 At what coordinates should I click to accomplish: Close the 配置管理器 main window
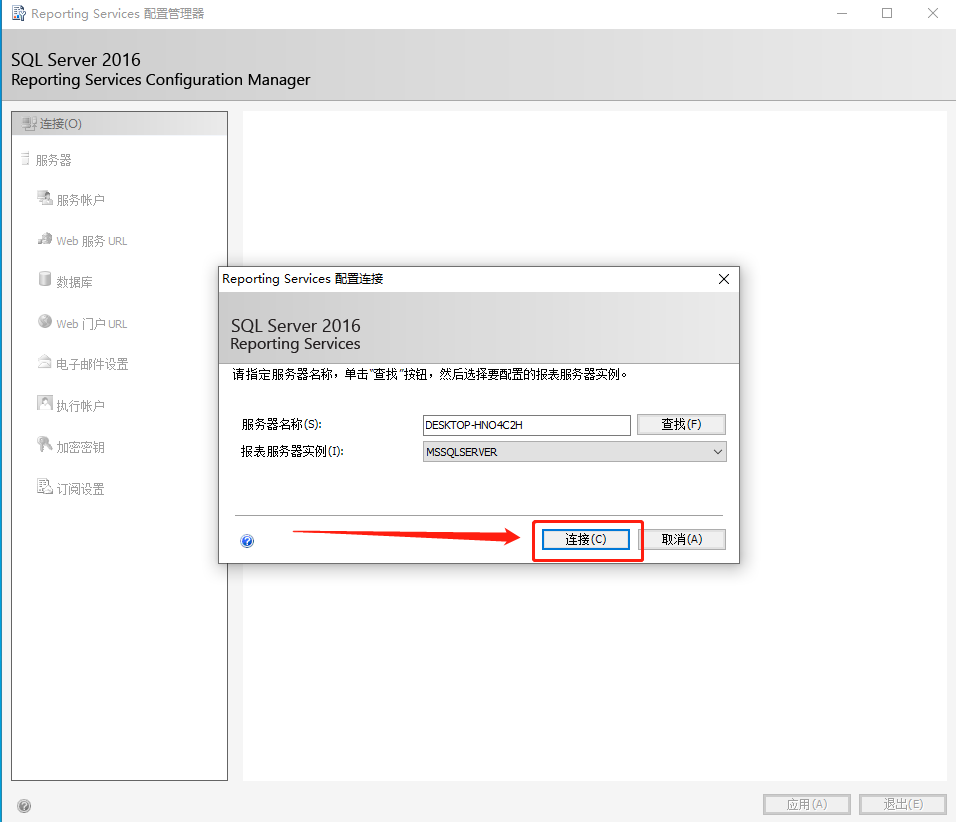(x=933, y=13)
